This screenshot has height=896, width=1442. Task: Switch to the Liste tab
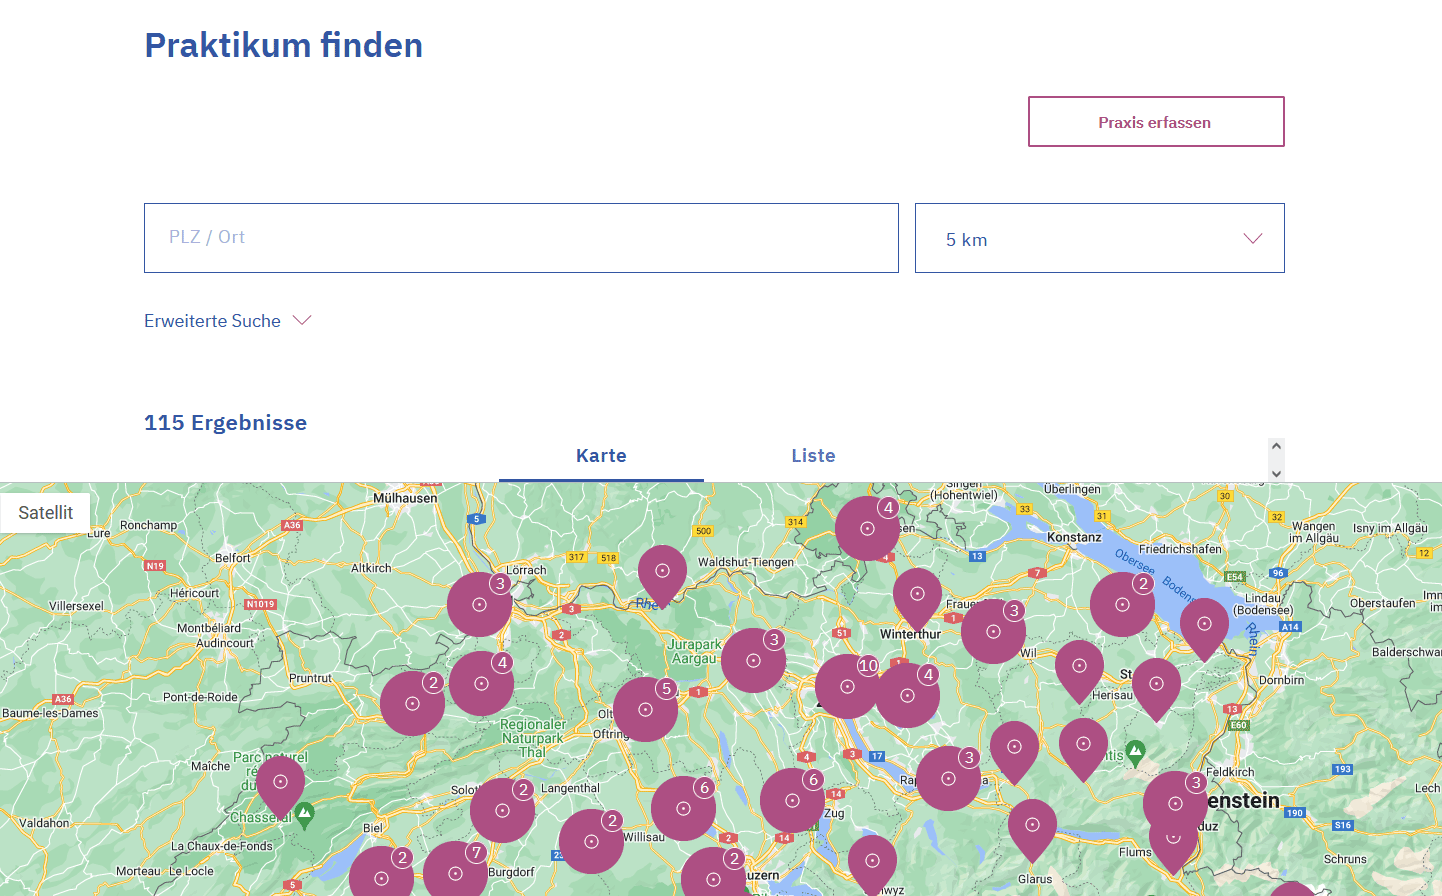813,456
